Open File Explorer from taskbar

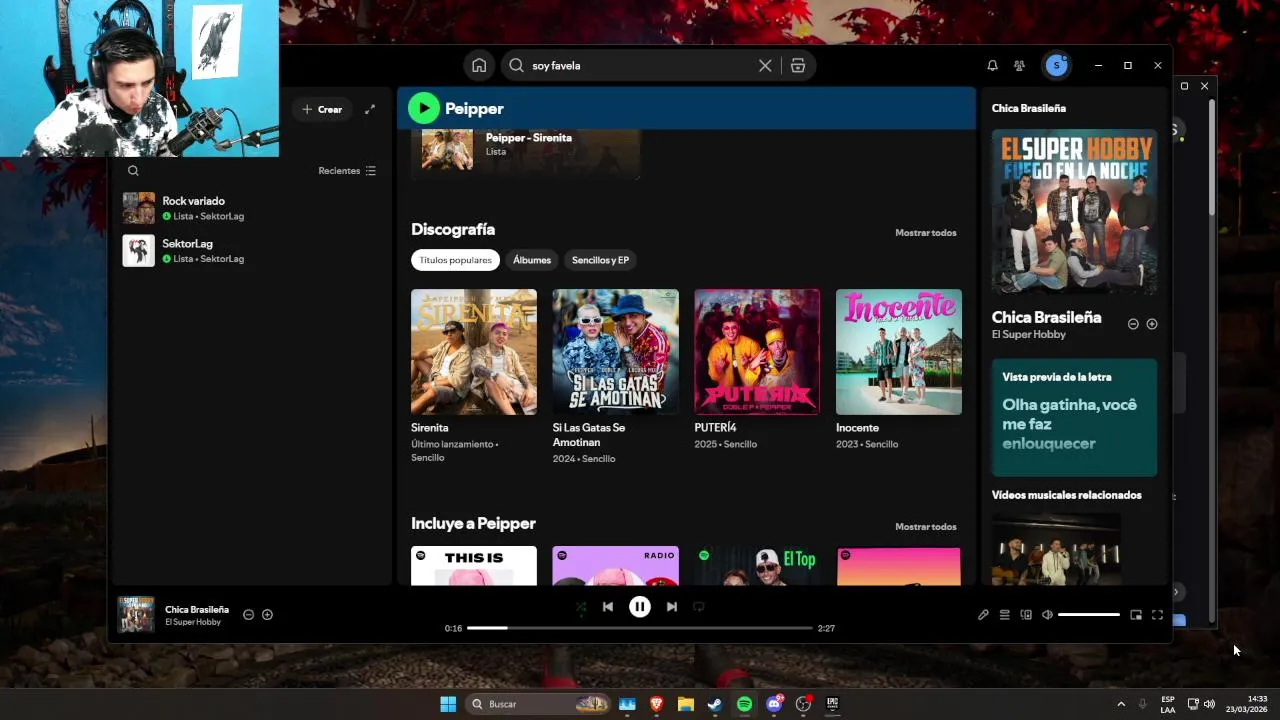pyautogui.click(x=686, y=704)
